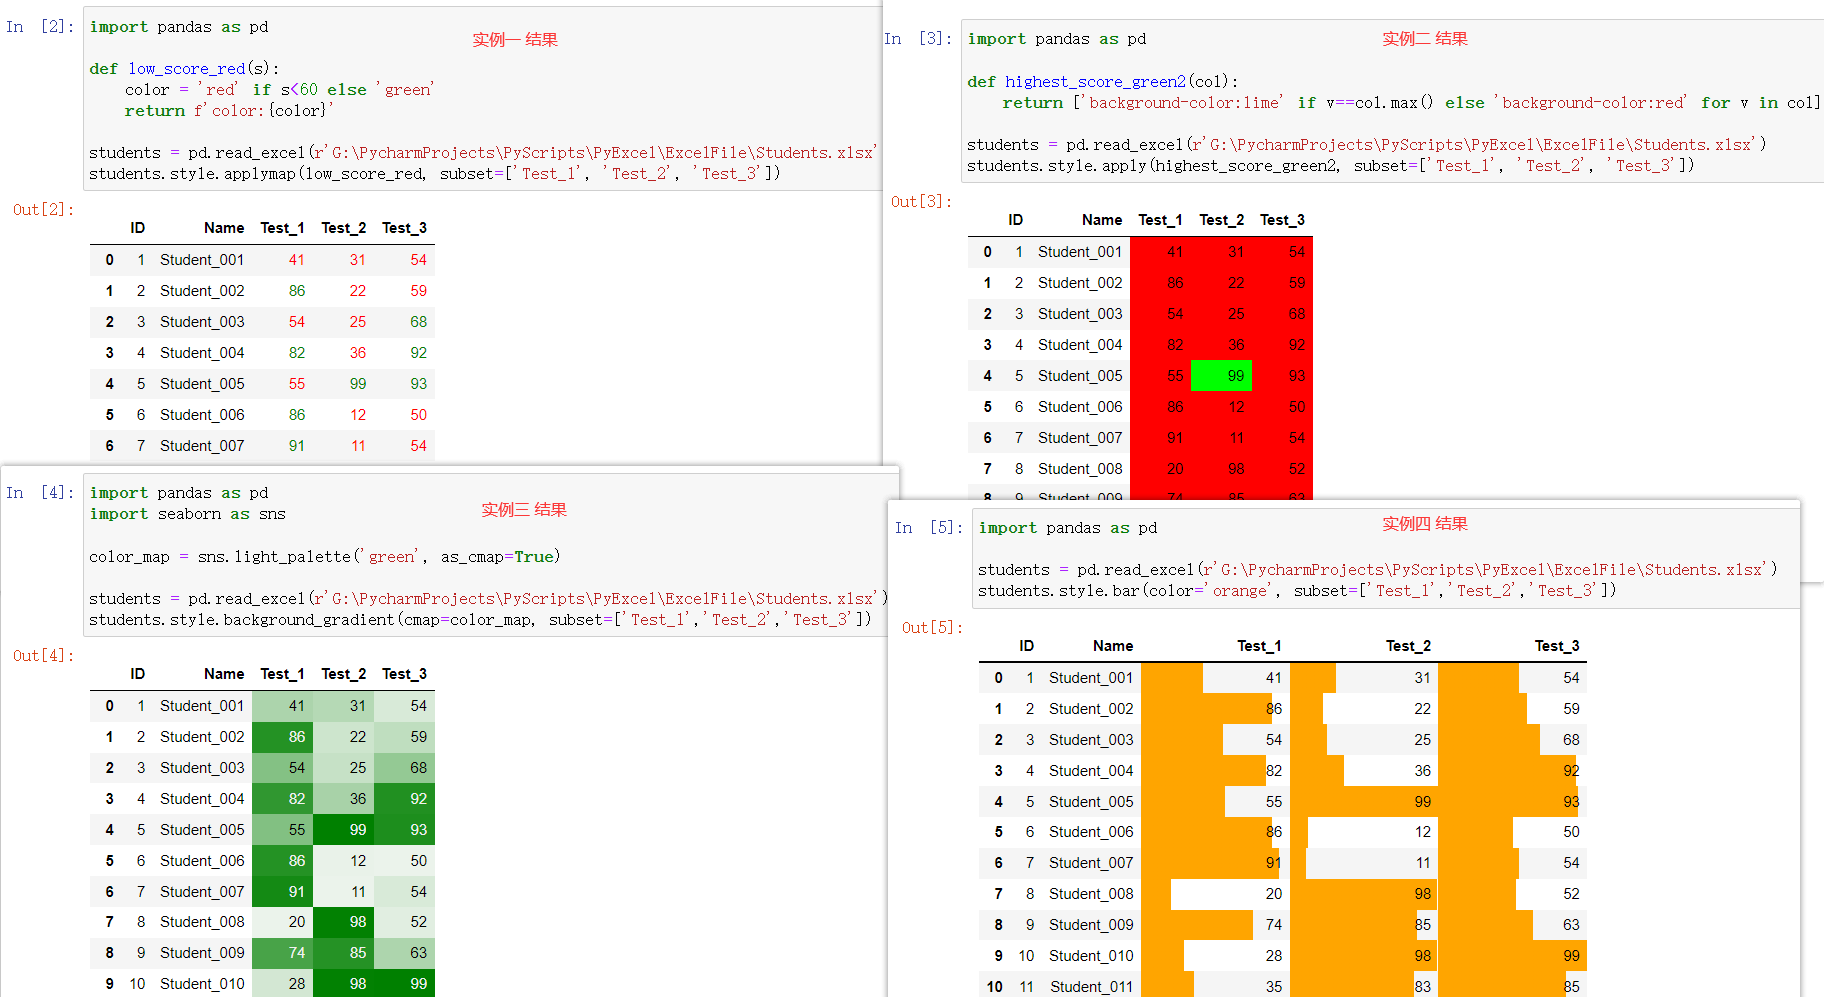Click Student_005 name in Out[2] table
Viewport: 1824px width, 997px height.
(202, 384)
